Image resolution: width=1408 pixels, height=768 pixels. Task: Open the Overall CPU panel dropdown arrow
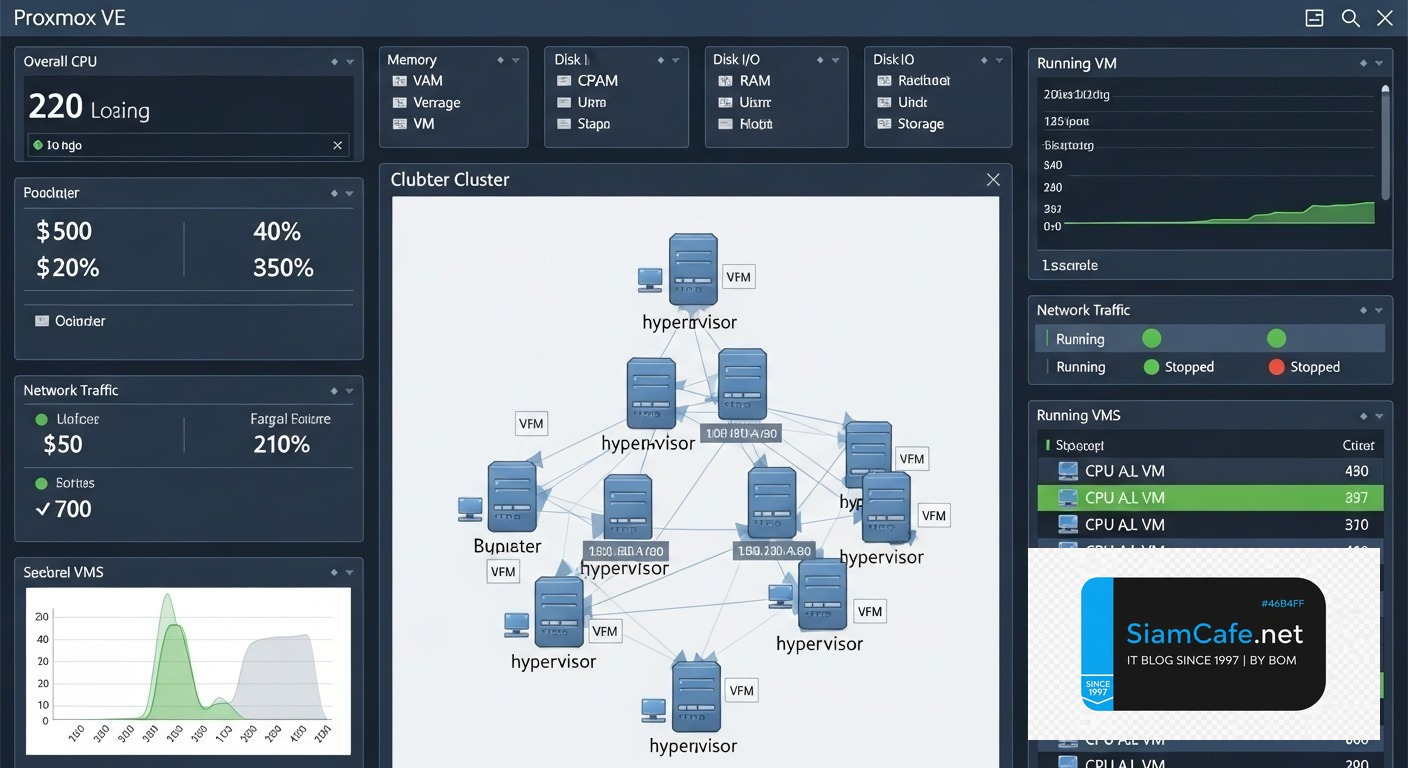click(349, 62)
